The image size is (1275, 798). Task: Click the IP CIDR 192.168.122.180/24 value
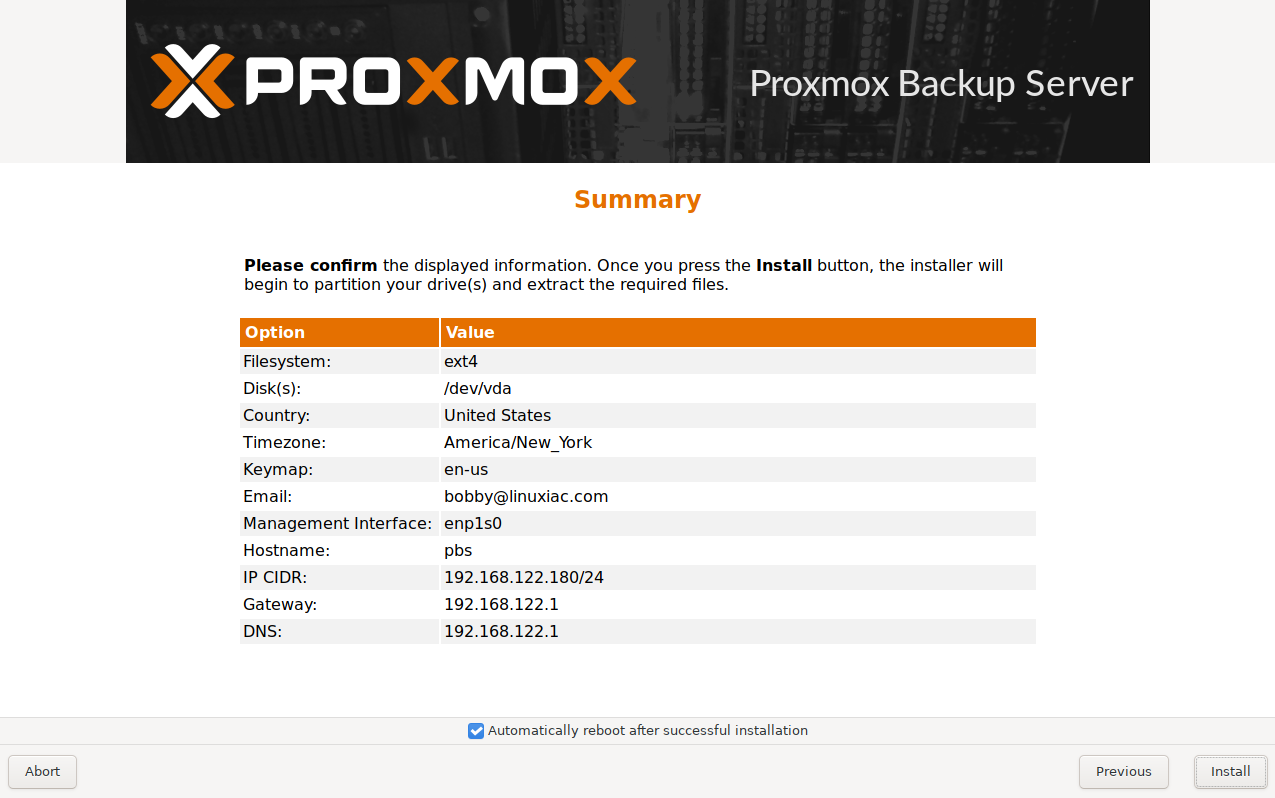coord(524,577)
